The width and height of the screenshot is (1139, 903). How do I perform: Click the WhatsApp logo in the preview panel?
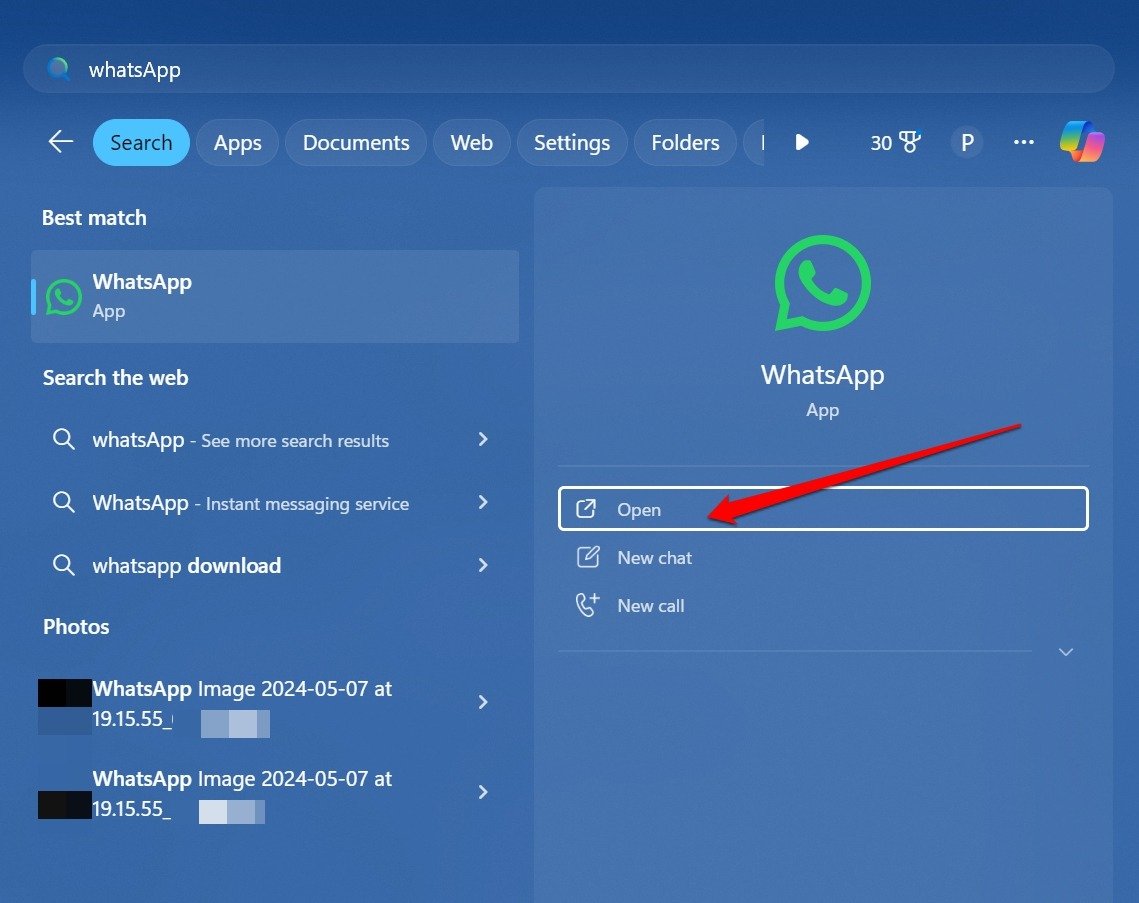pyautogui.click(x=822, y=283)
